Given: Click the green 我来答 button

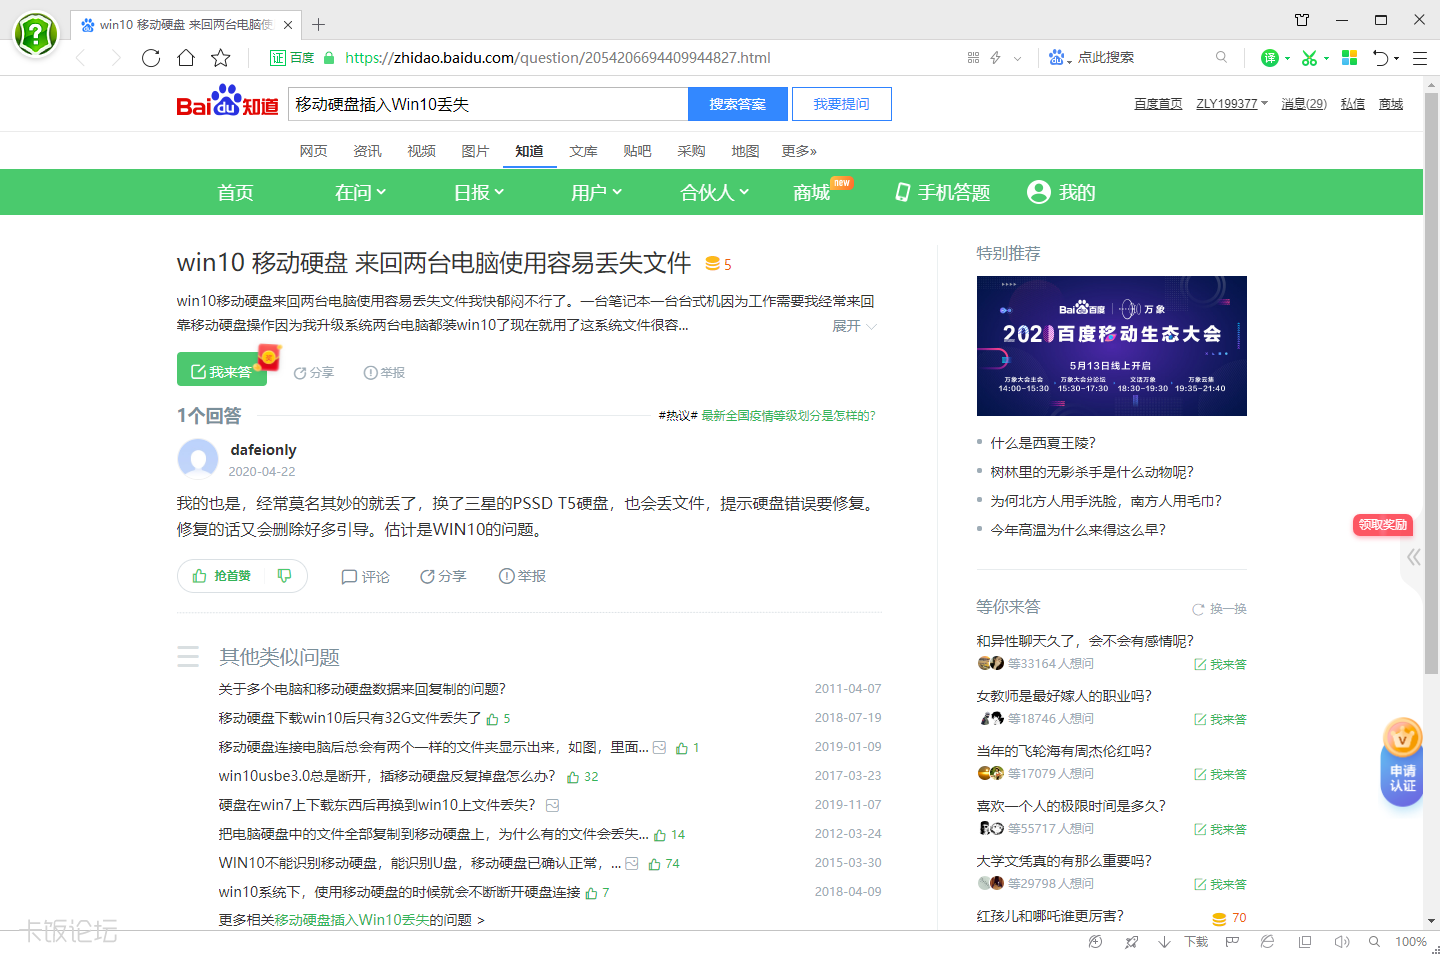Looking at the screenshot, I should click(222, 369).
